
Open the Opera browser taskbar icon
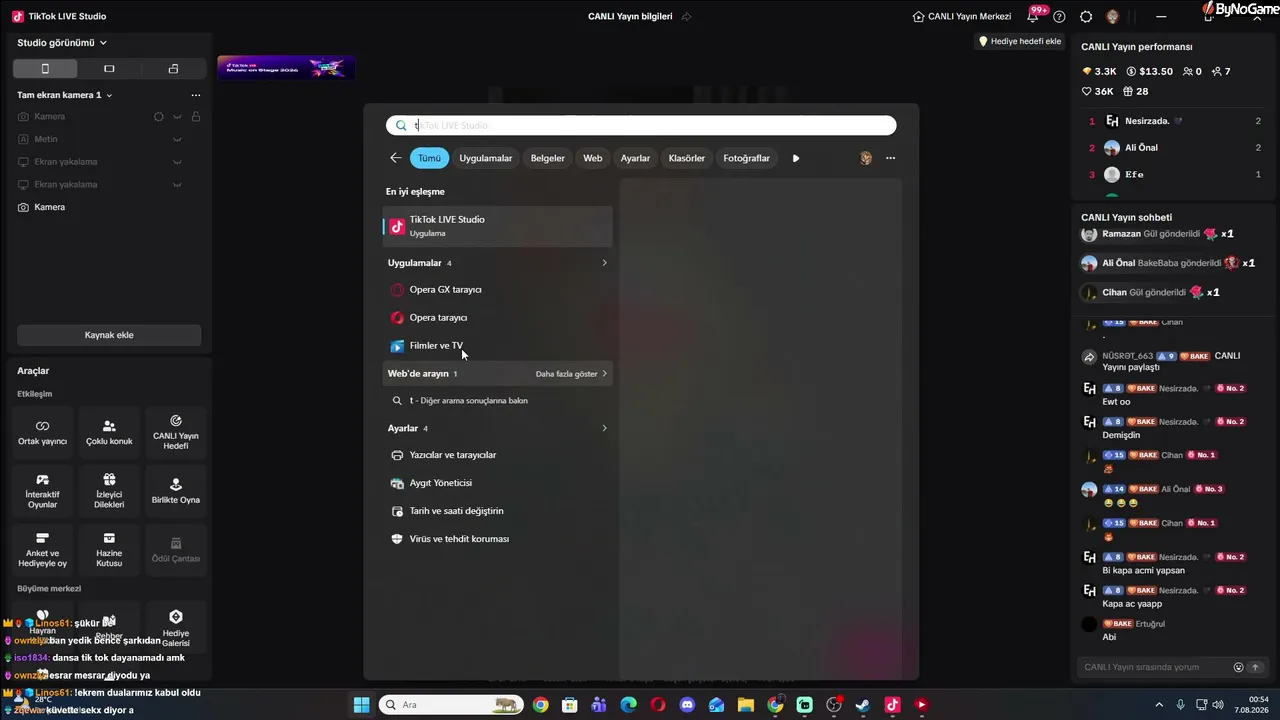tap(658, 705)
